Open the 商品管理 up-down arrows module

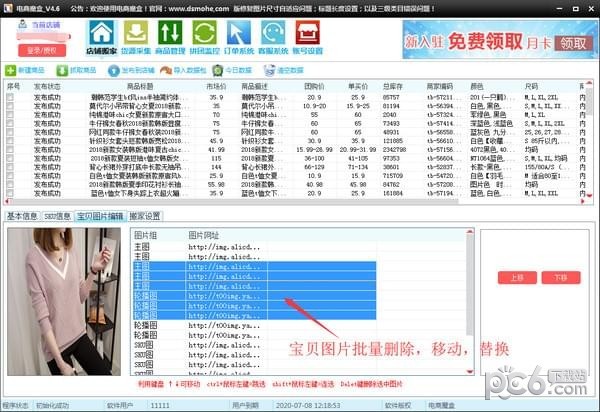[170, 37]
